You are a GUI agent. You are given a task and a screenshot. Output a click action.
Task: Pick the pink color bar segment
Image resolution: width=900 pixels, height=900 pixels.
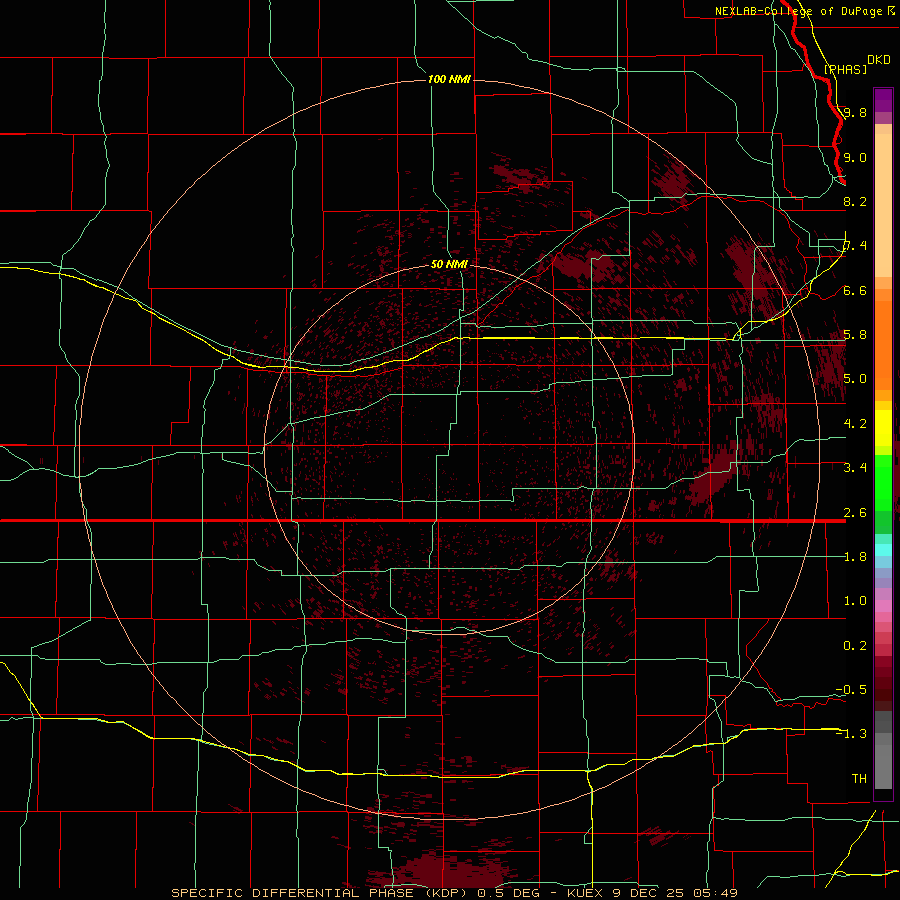pos(883,606)
